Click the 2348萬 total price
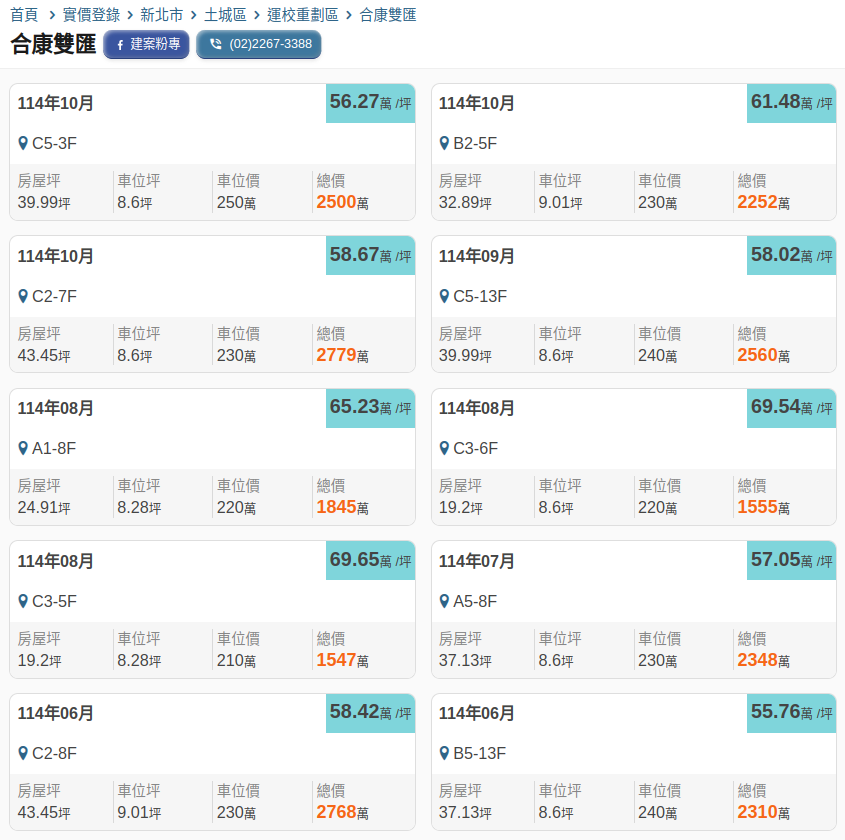Screen dimensions: 845x840 tap(763, 660)
